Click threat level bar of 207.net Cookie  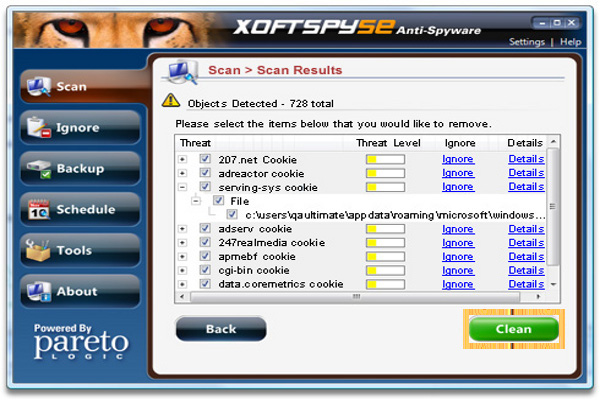[385, 159]
